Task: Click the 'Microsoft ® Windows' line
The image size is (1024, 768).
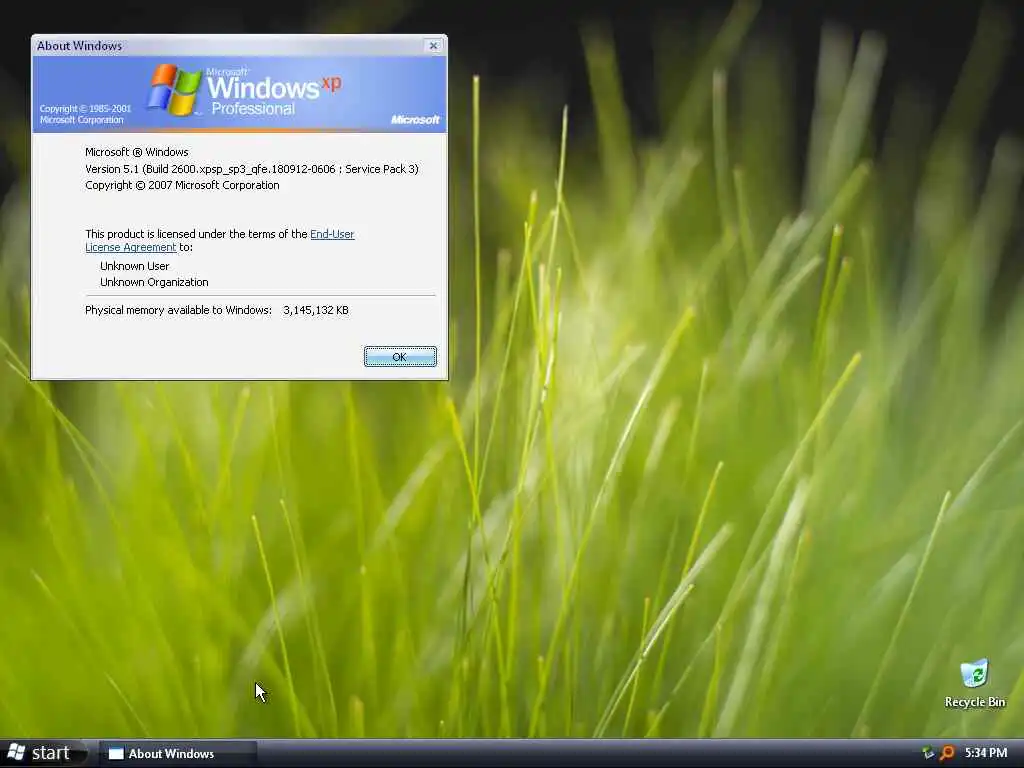Action: click(x=136, y=152)
